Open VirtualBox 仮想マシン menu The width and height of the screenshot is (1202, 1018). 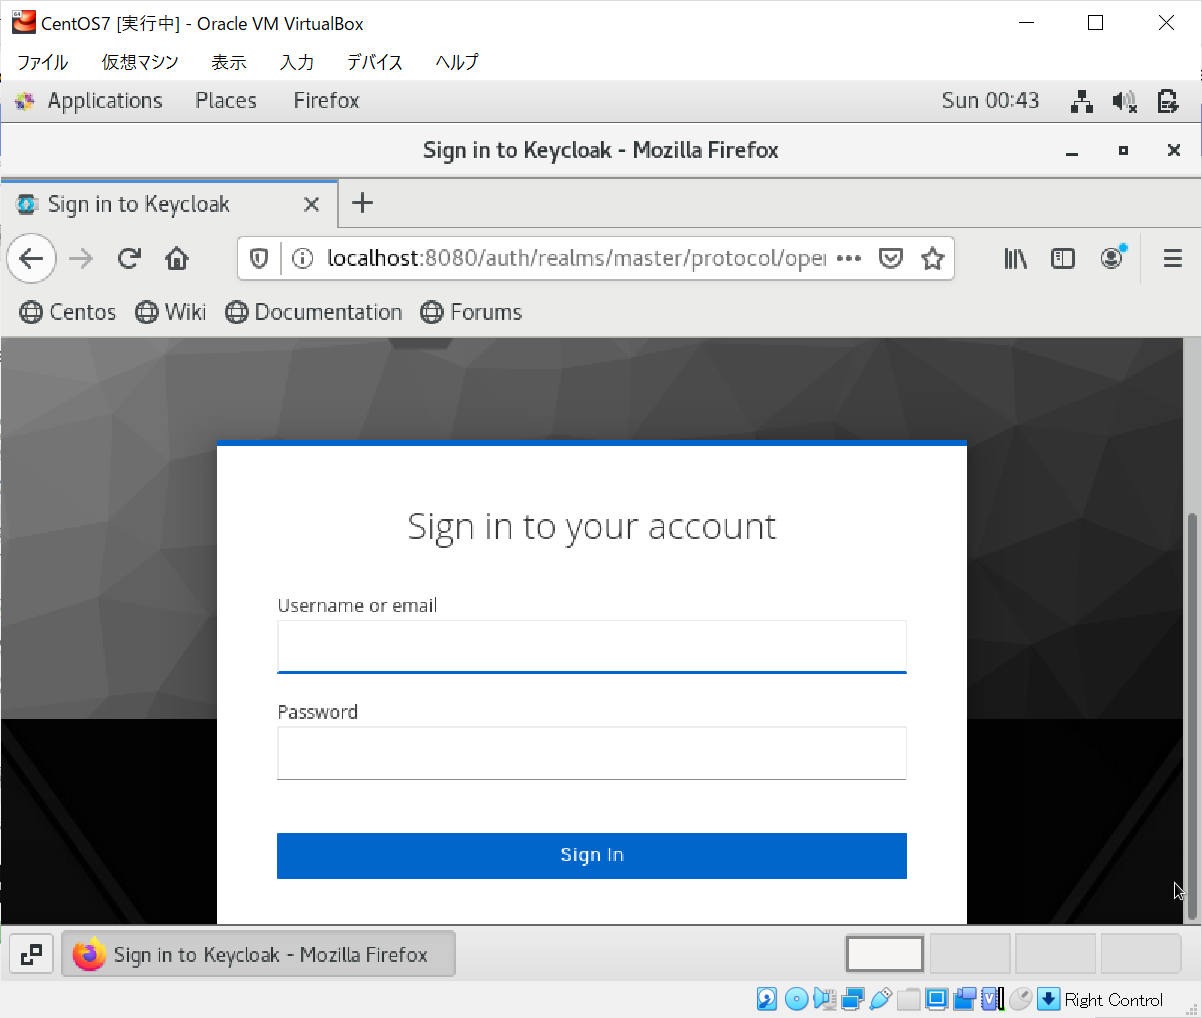(x=140, y=62)
